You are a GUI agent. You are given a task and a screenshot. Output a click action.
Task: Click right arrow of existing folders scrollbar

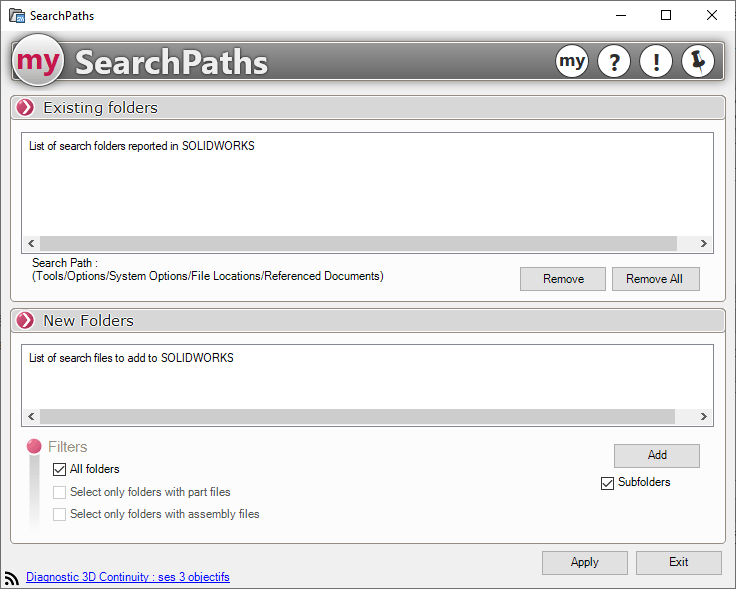pos(704,244)
